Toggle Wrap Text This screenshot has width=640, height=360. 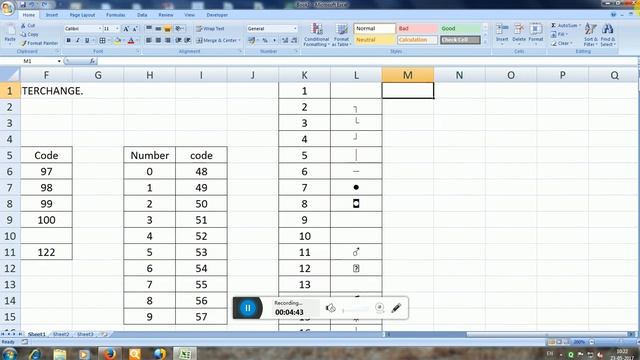[x=210, y=29]
